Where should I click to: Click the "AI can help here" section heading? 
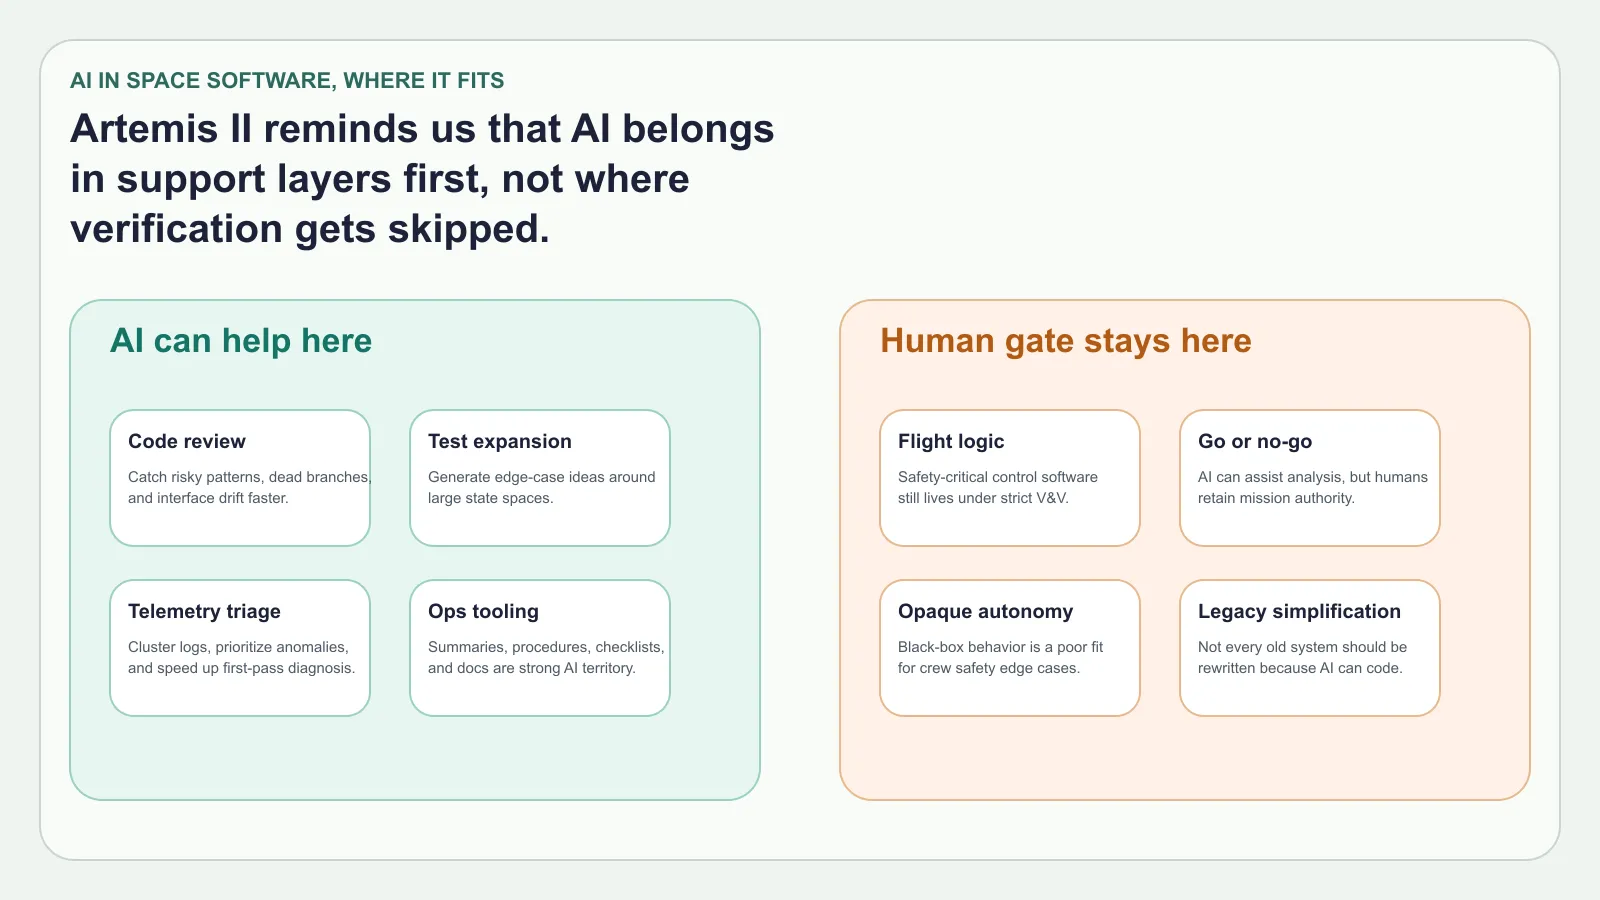click(x=241, y=341)
